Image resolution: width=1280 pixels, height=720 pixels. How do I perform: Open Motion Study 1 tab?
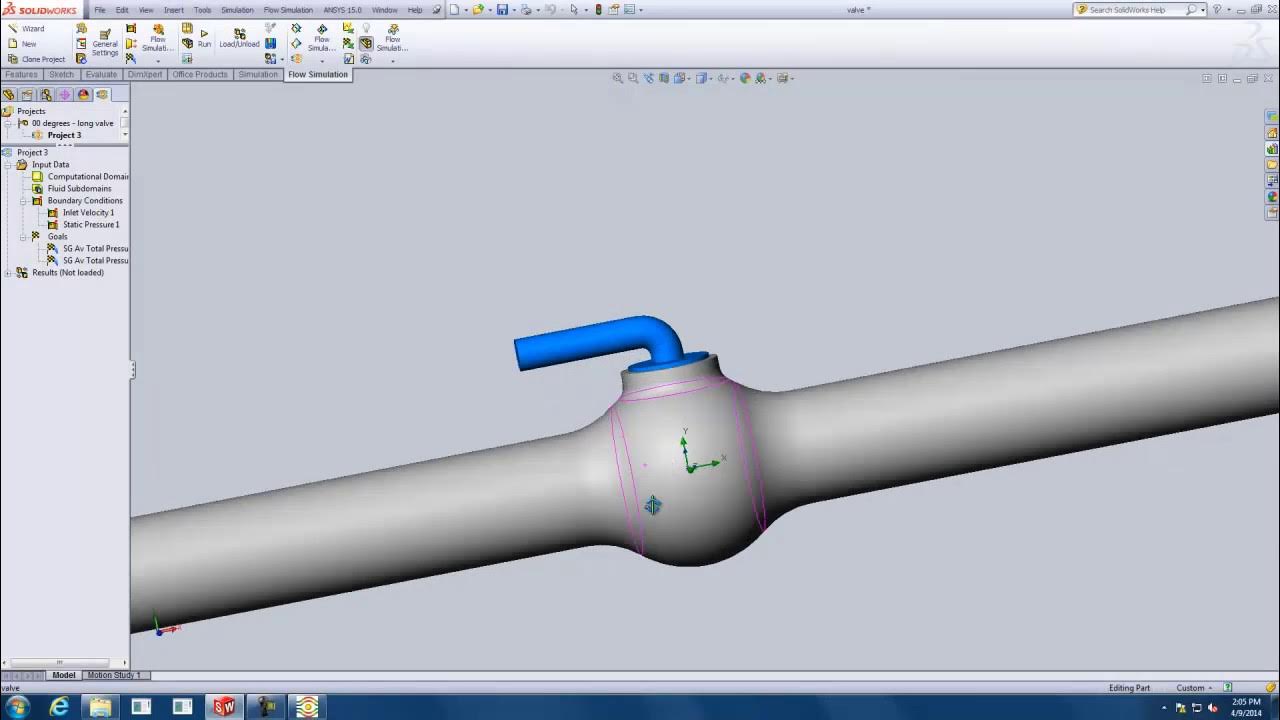113,675
